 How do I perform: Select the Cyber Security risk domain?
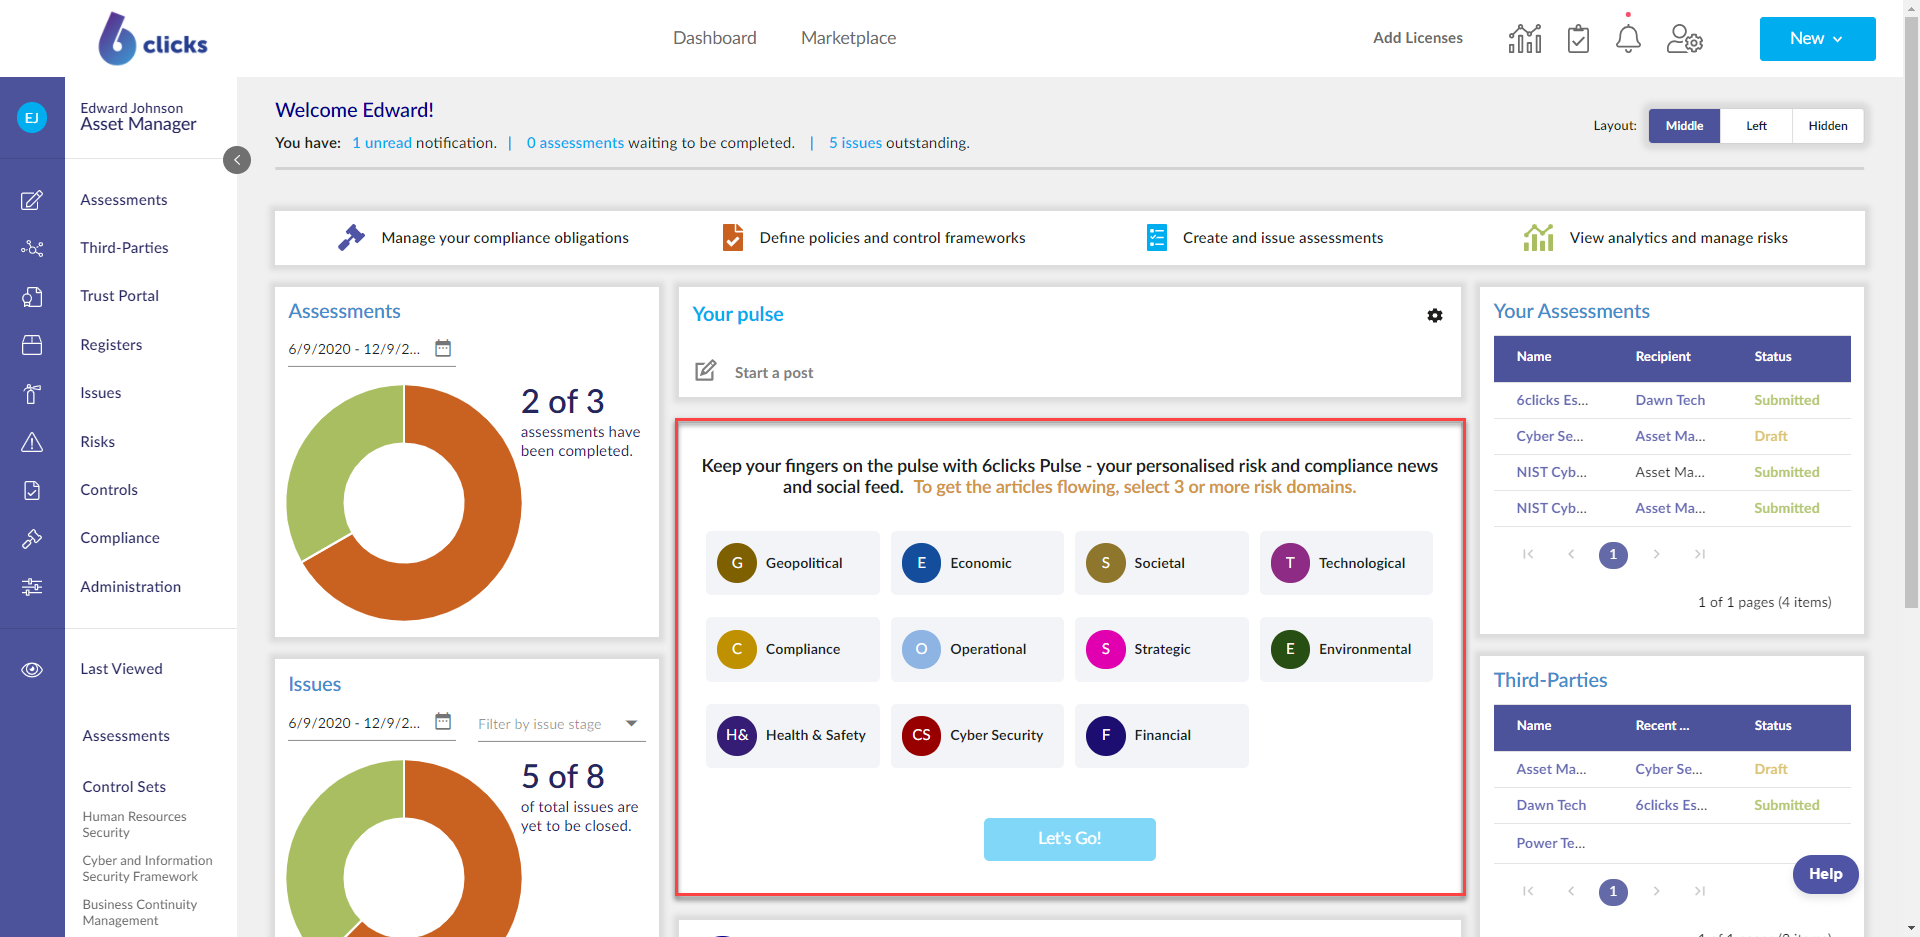[977, 735]
